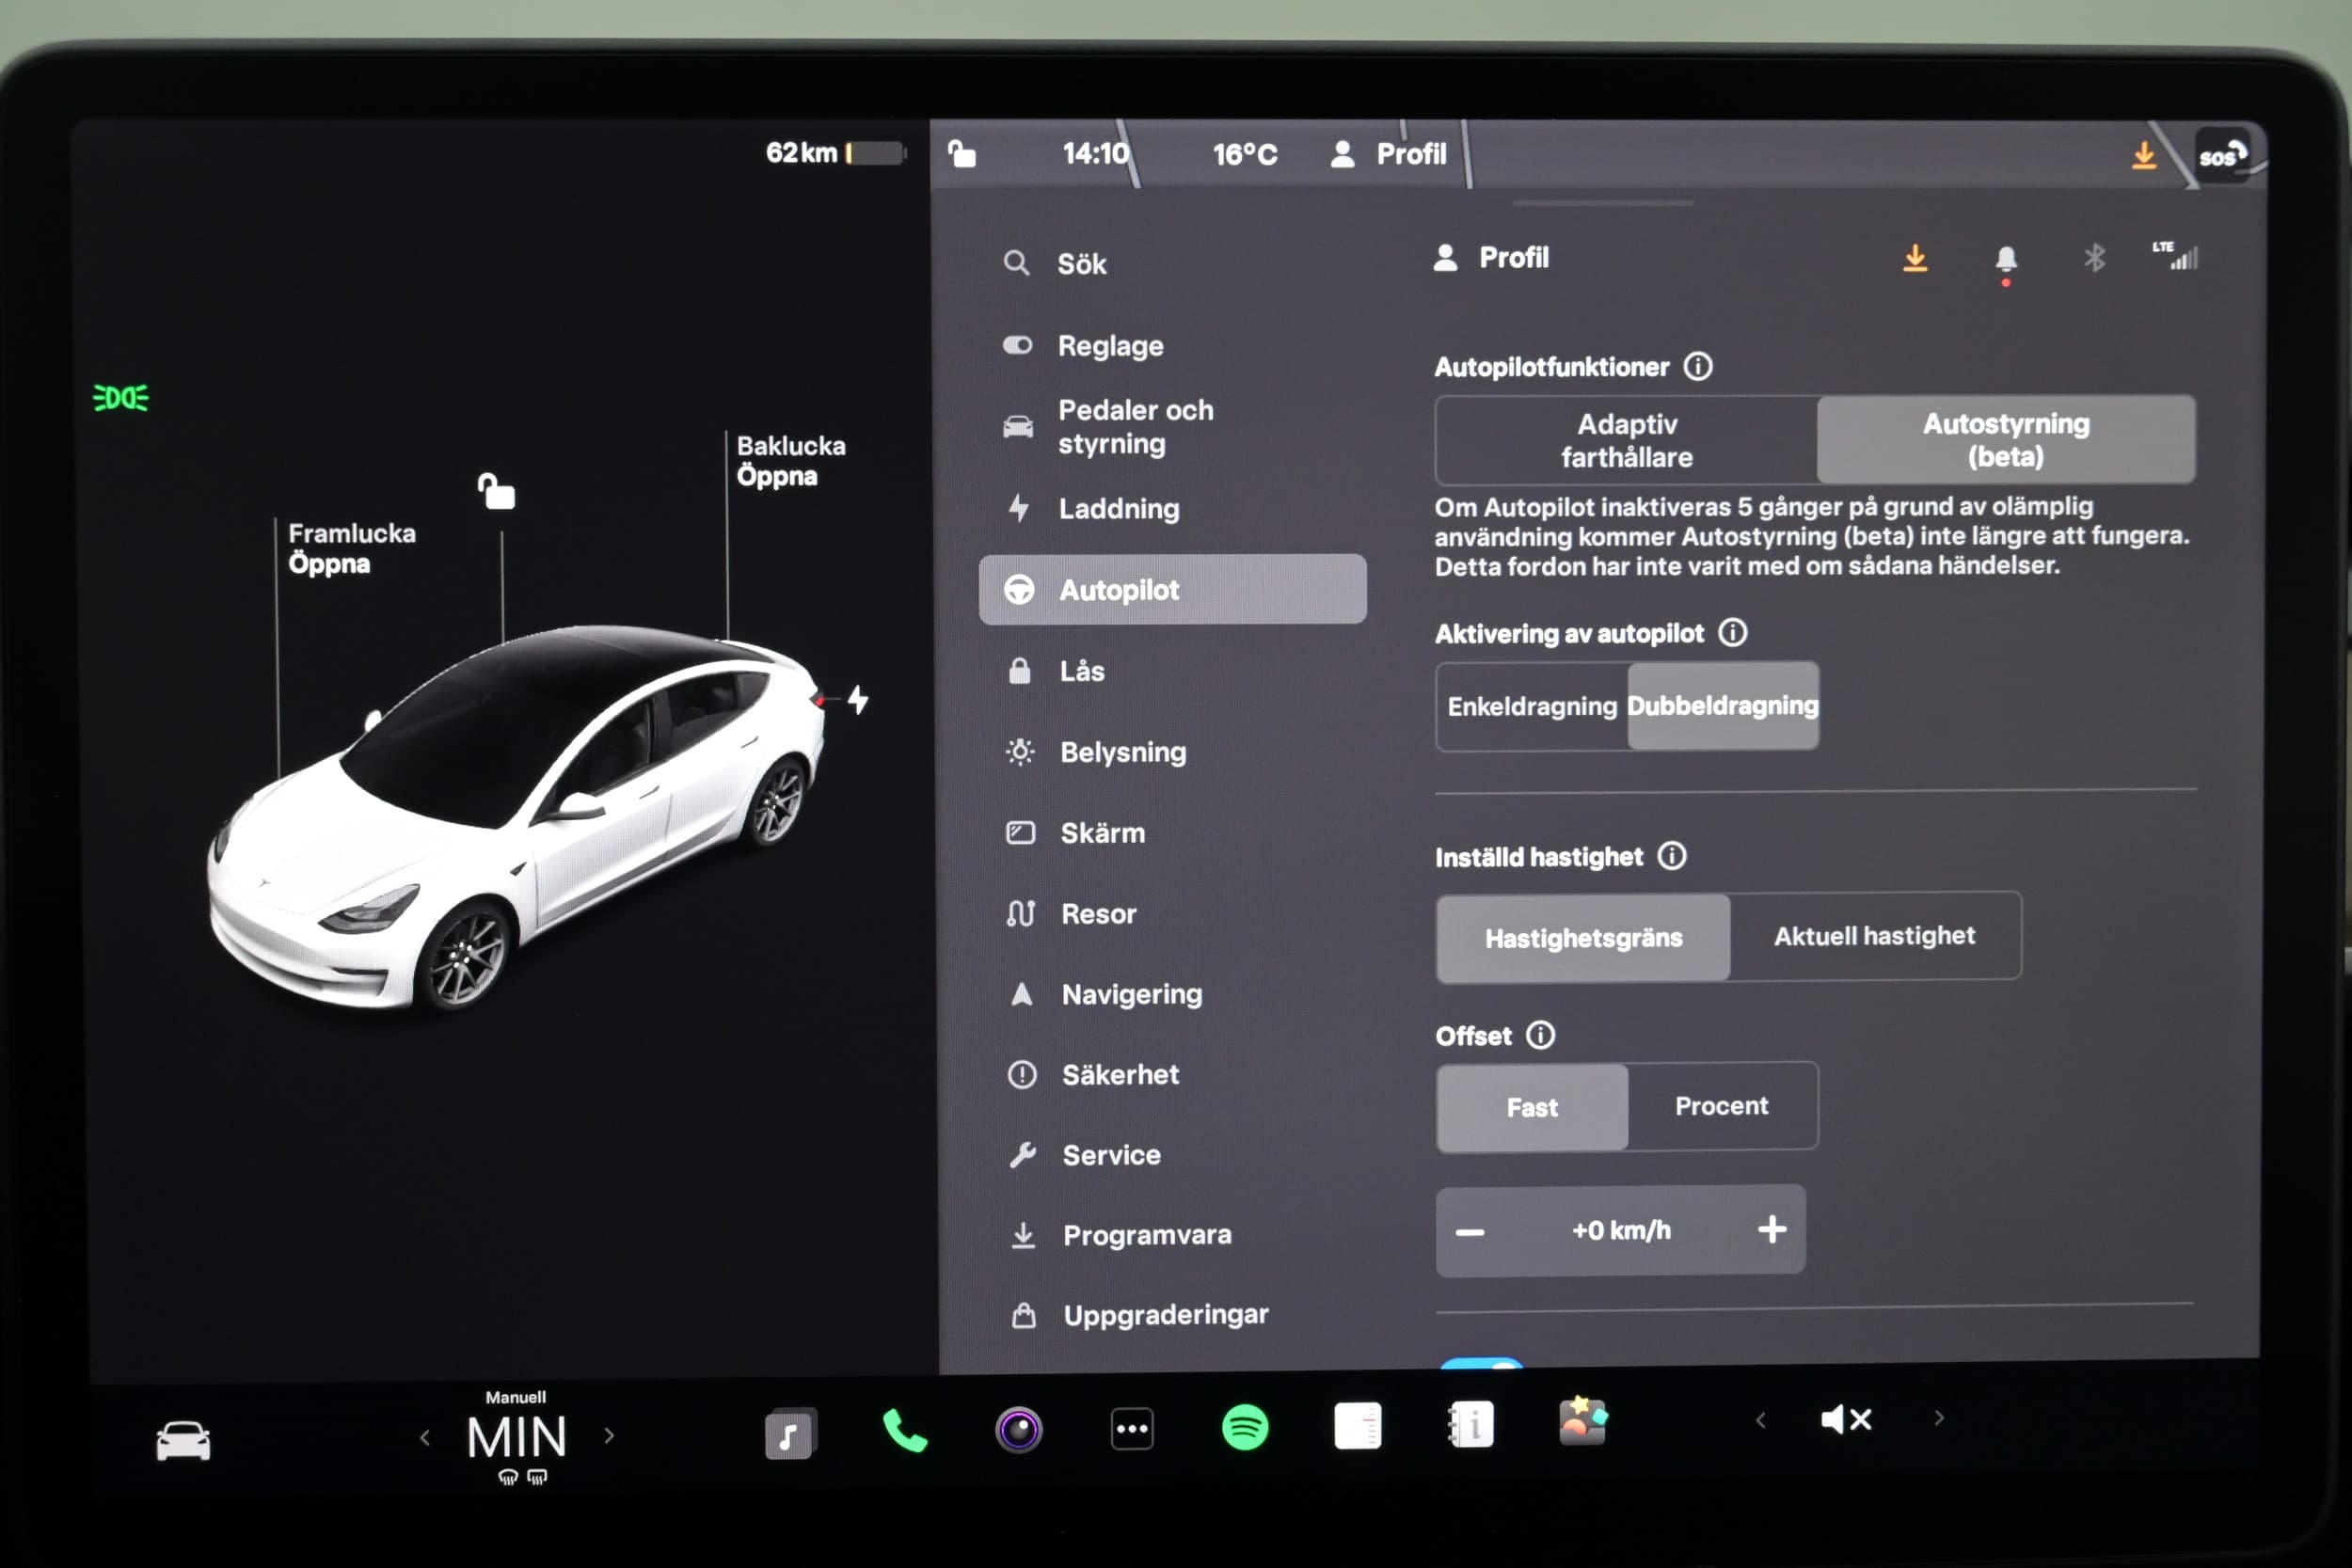
Task: Tap the green headlights indicator
Action: 121,398
